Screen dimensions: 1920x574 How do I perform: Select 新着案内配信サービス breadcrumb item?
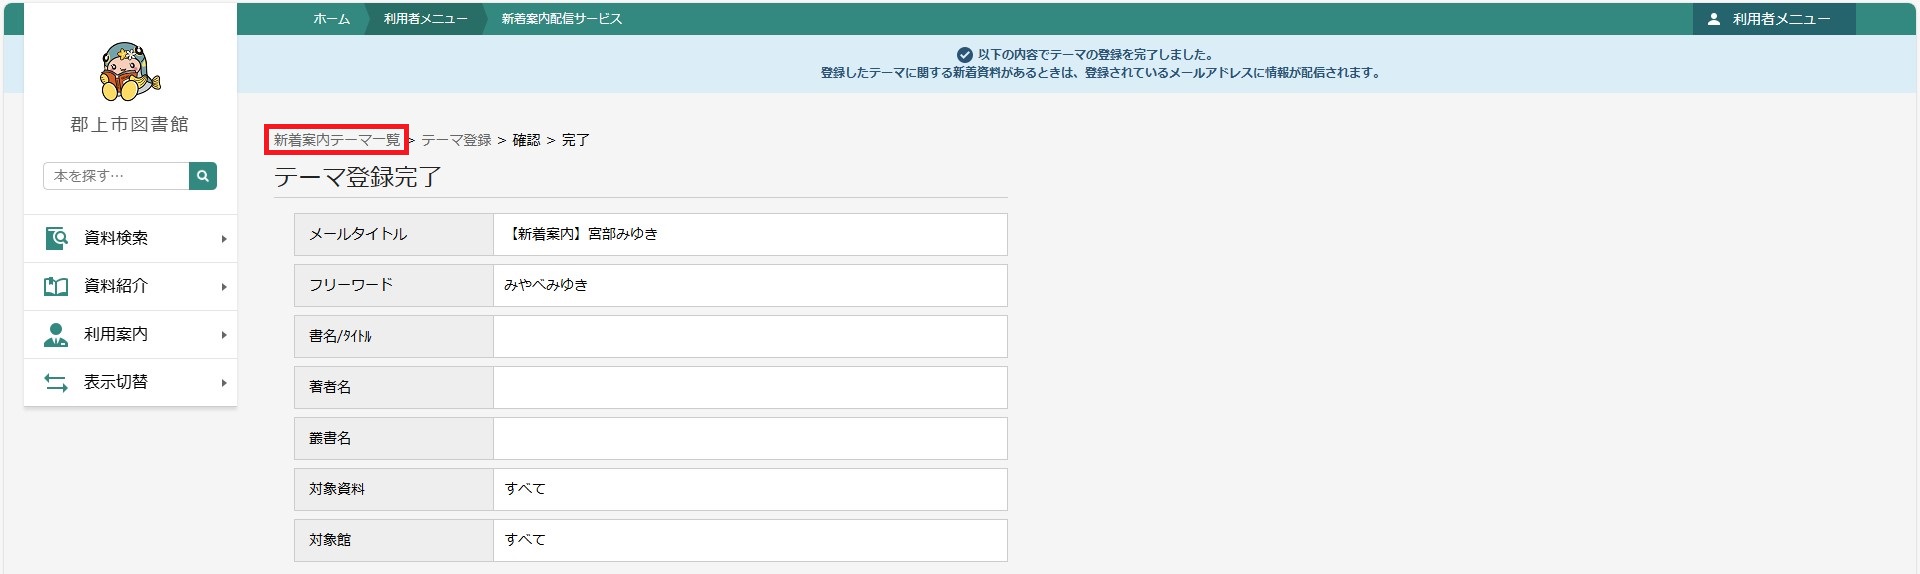pos(562,19)
